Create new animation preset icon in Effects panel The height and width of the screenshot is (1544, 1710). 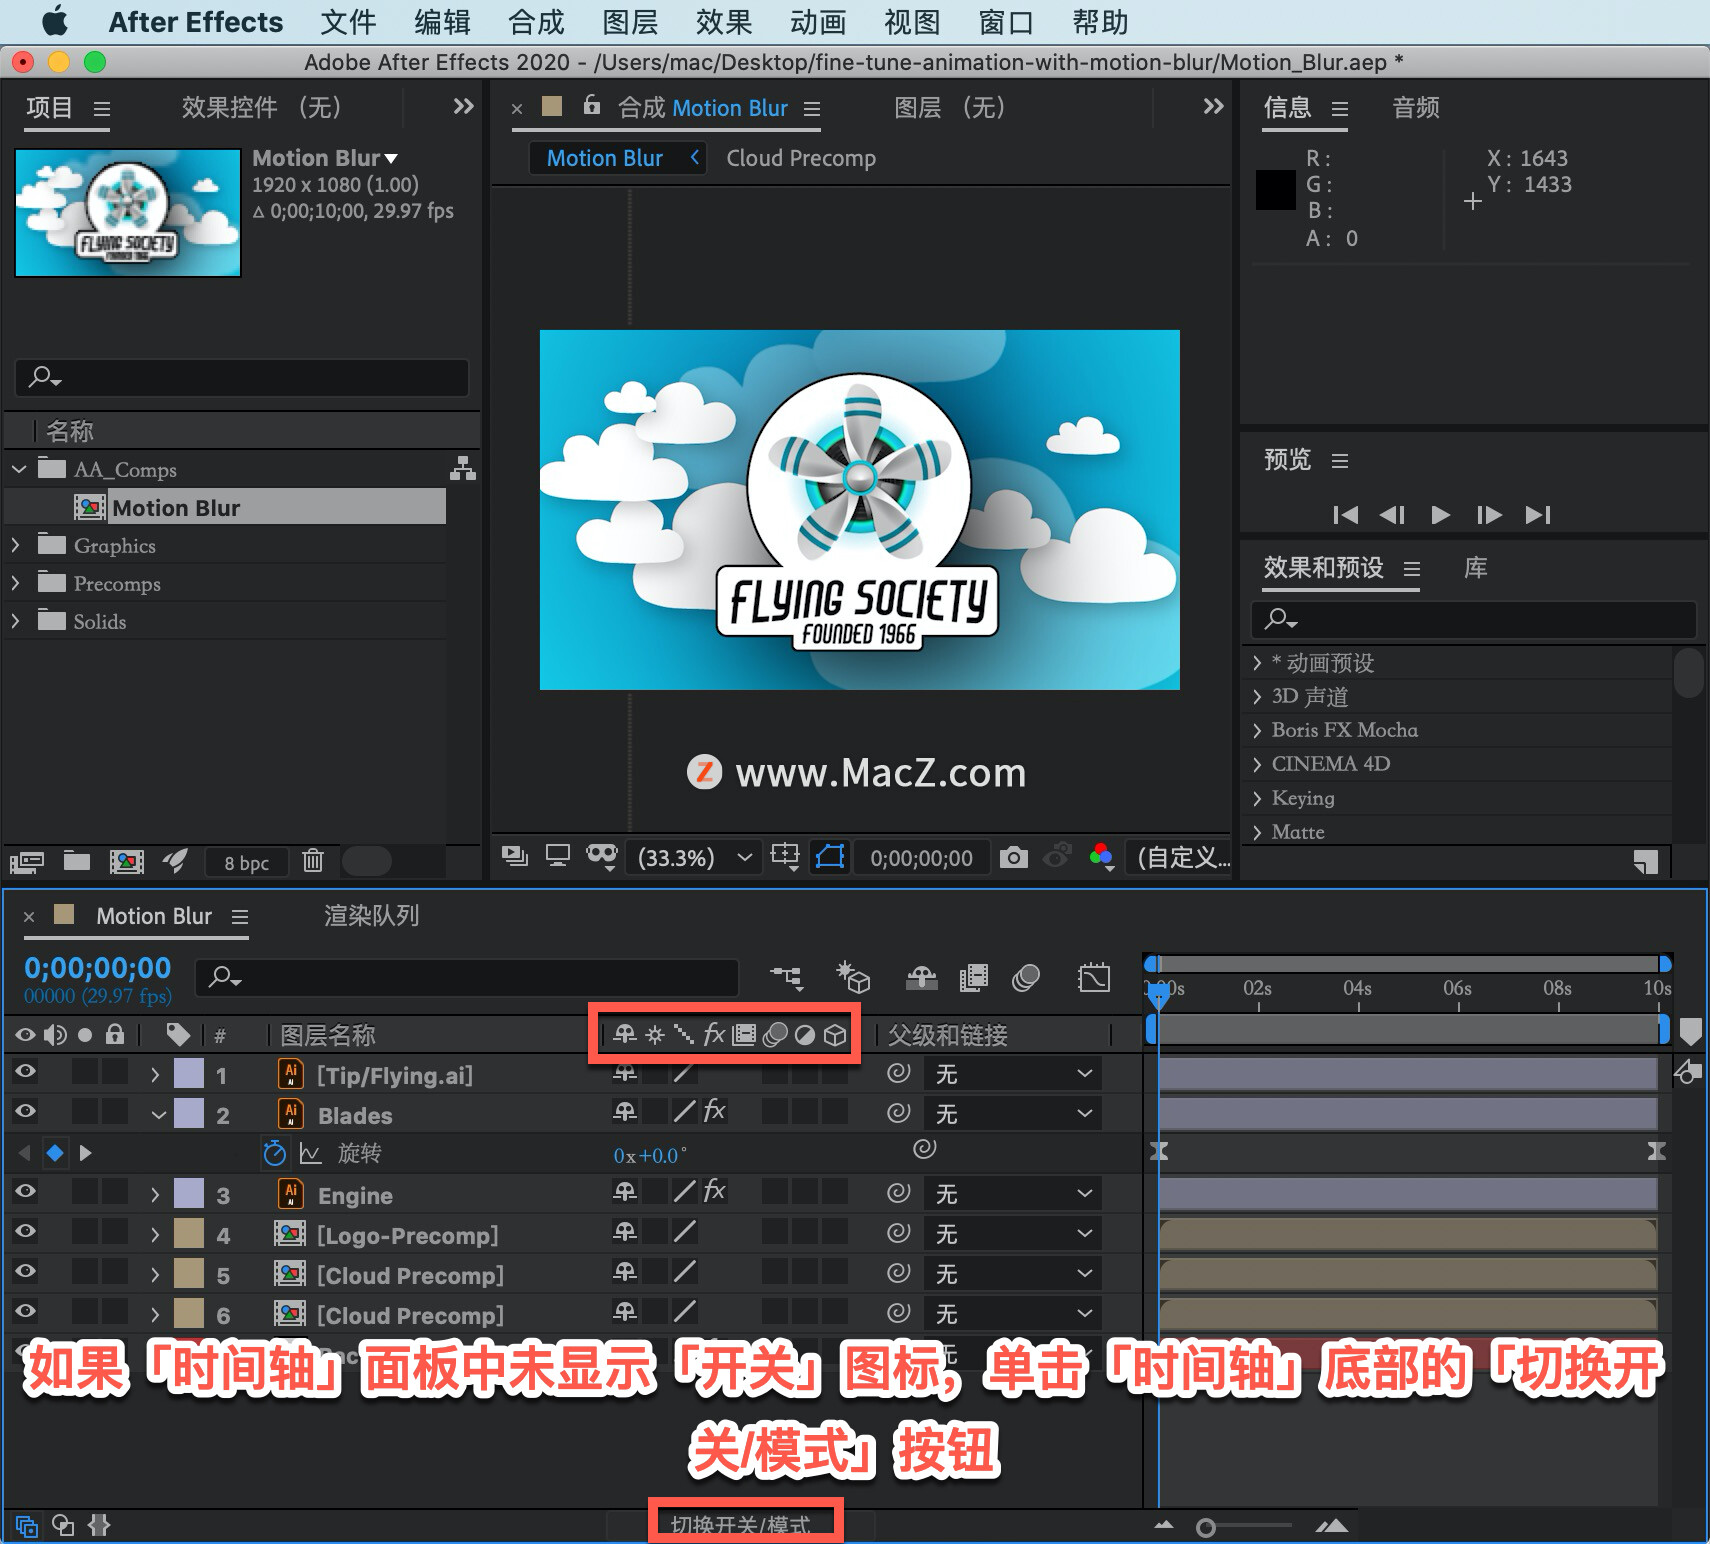click(1646, 861)
